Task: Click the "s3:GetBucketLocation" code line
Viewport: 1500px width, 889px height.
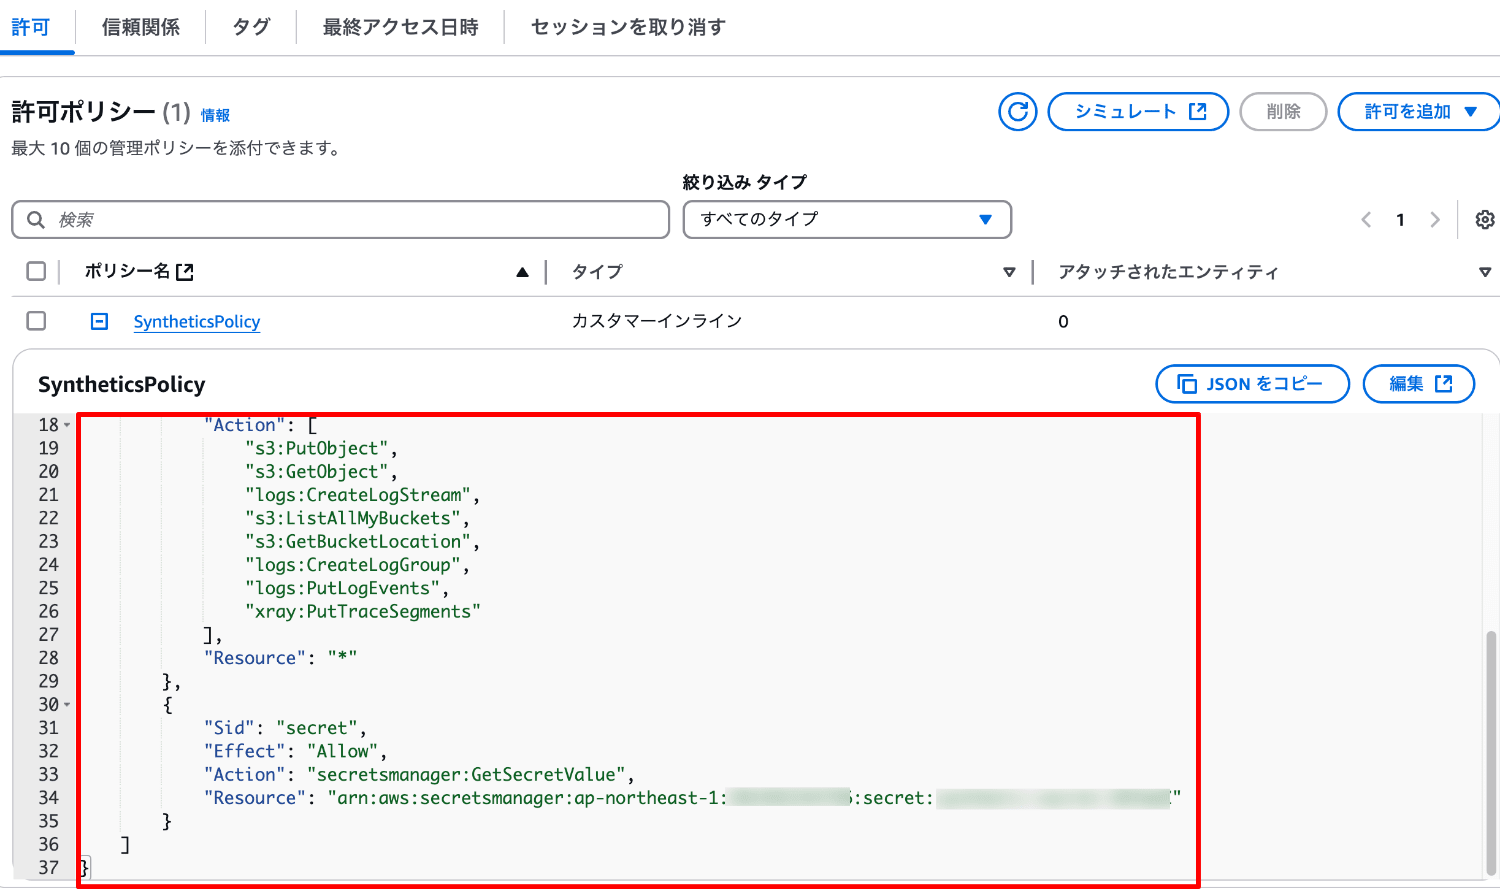Action: pos(363,541)
